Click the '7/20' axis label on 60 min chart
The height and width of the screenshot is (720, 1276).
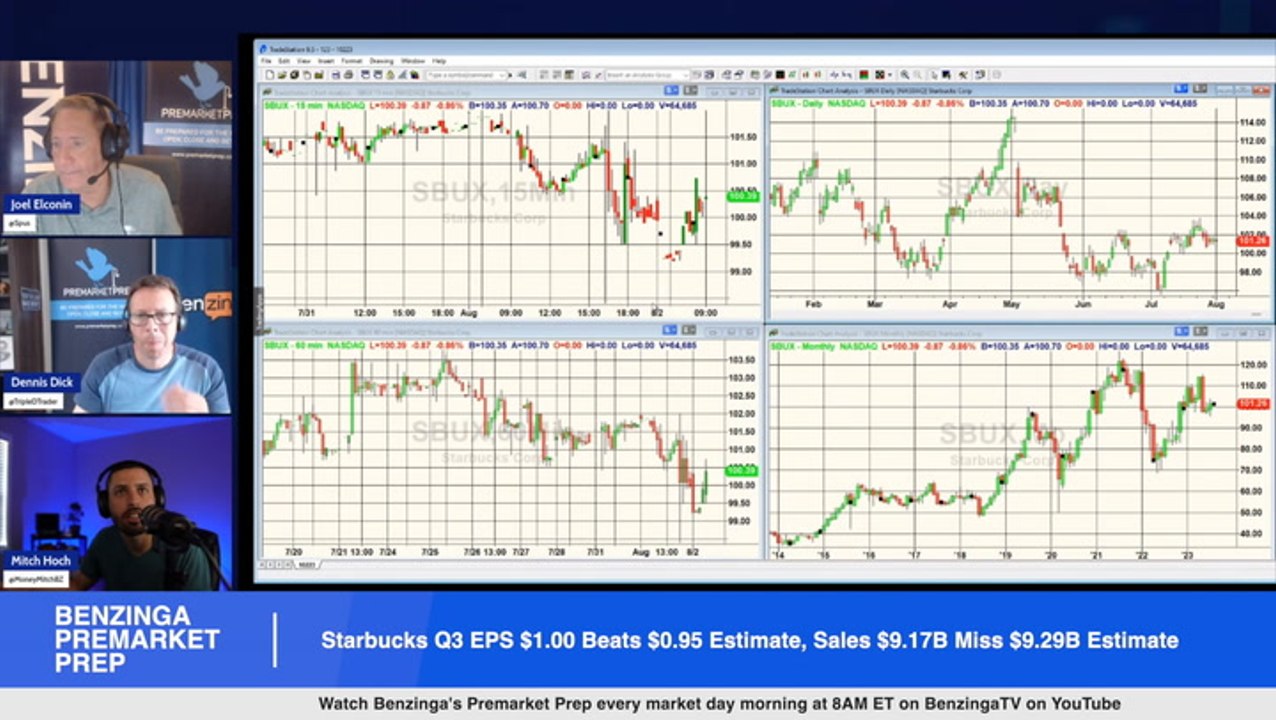(x=293, y=552)
